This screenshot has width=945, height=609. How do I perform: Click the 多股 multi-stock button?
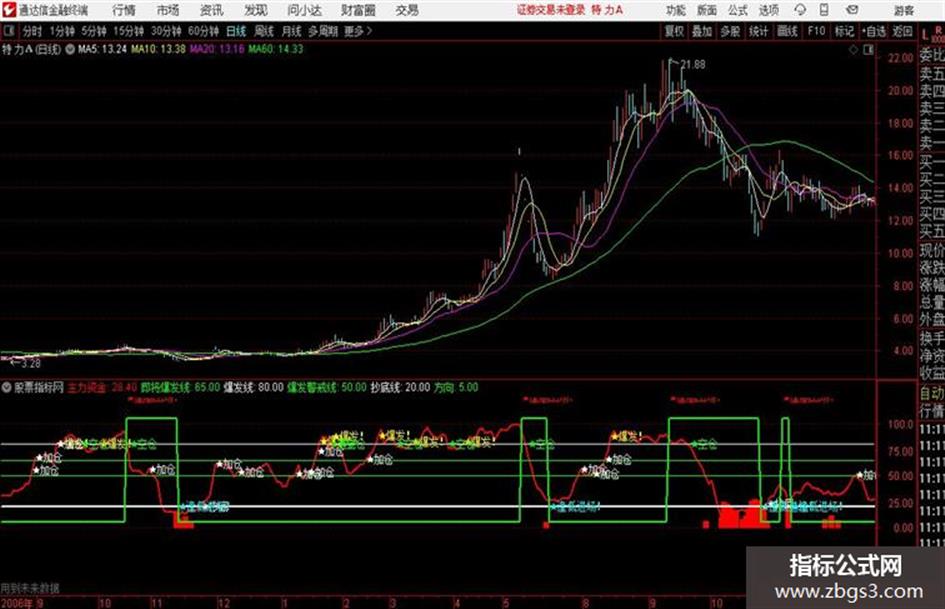[x=730, y=31]
